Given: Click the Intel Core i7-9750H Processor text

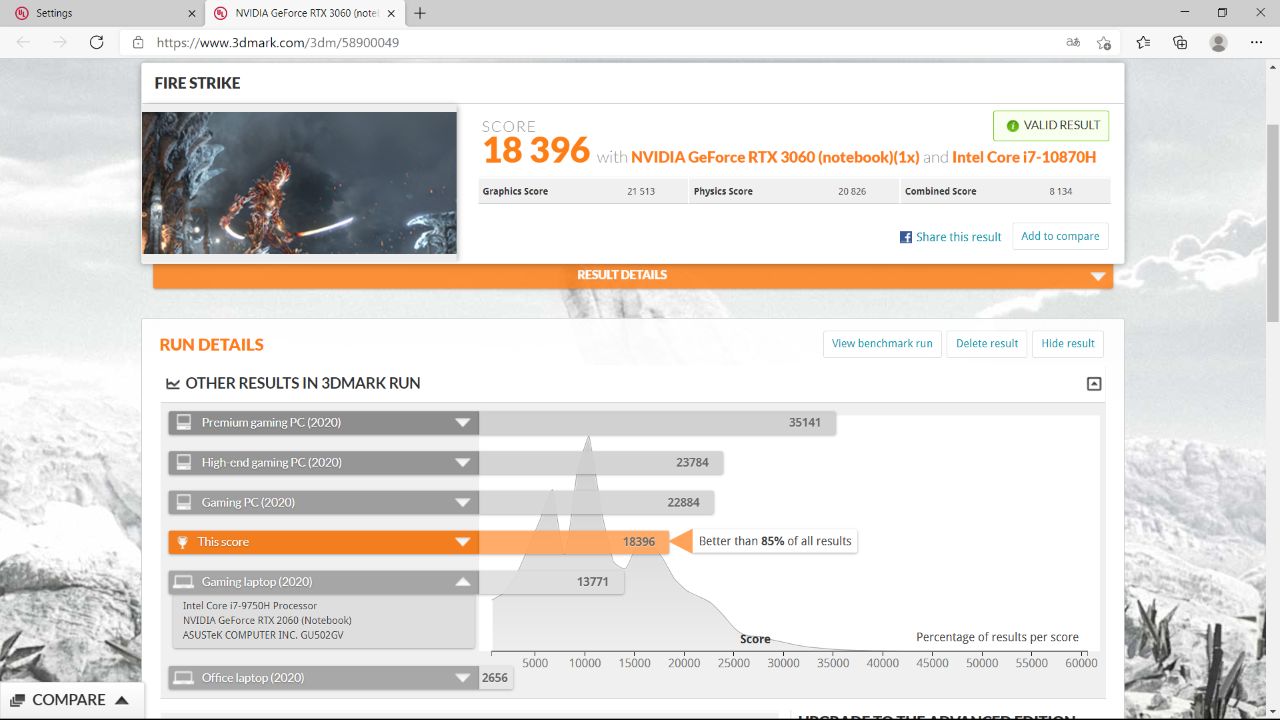Looking at the screenshot, I should click(250, 606).
